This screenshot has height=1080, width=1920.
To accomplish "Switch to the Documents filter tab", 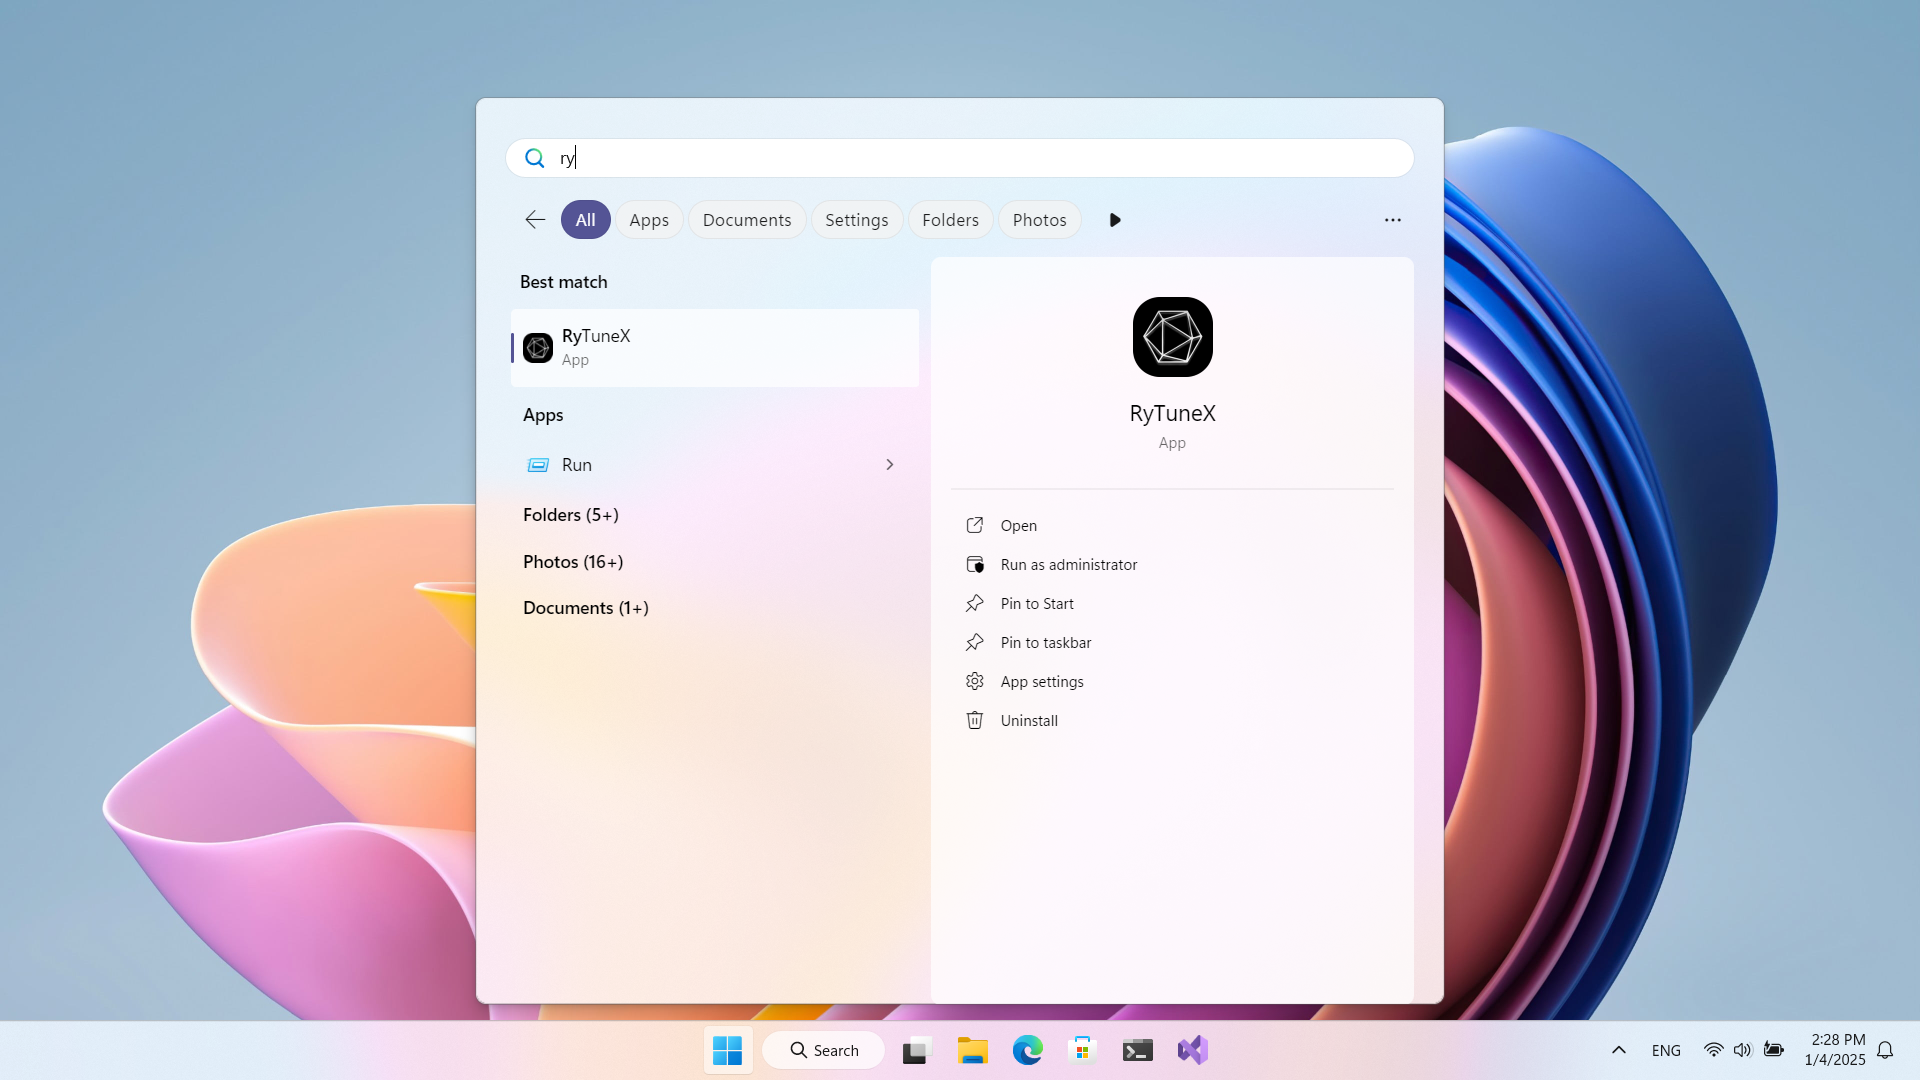I will tap(747, 220).
